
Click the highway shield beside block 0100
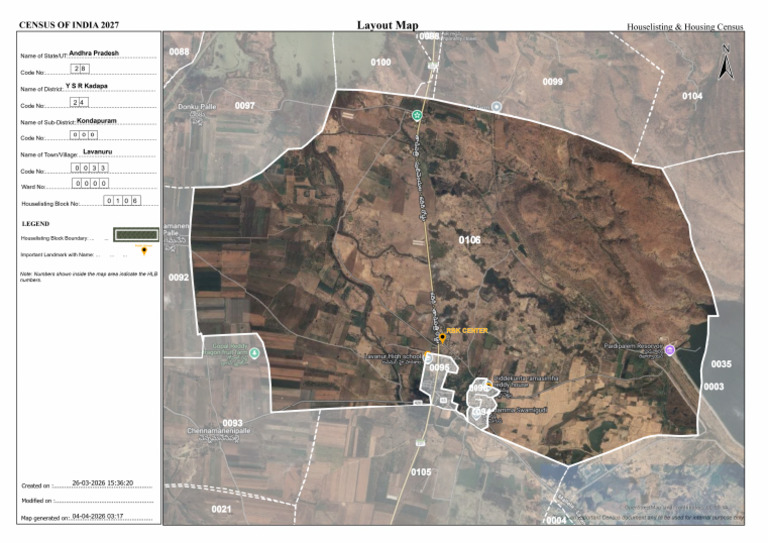(432, 65)
